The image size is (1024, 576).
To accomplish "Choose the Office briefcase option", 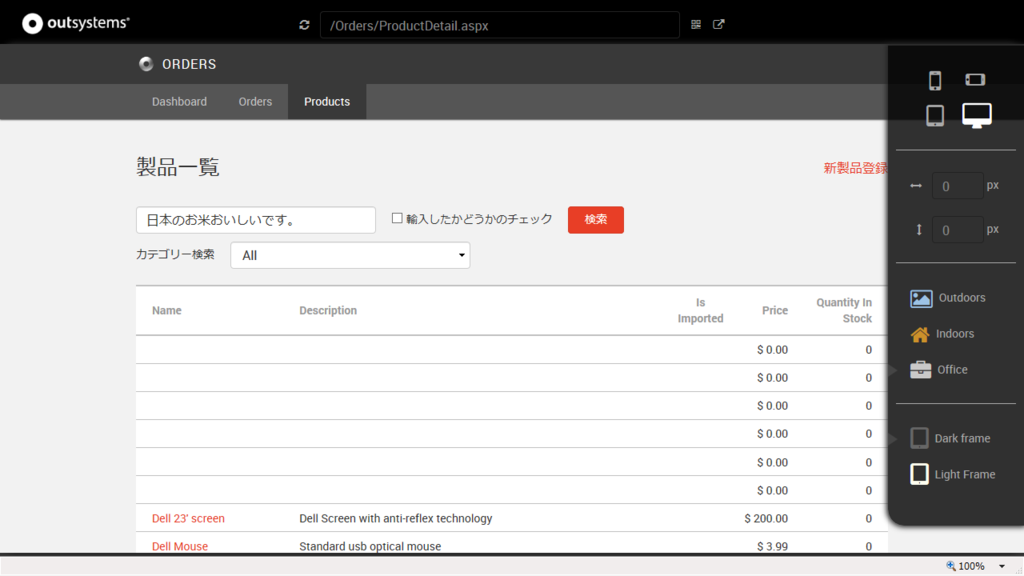I will [x=939, y=370].
